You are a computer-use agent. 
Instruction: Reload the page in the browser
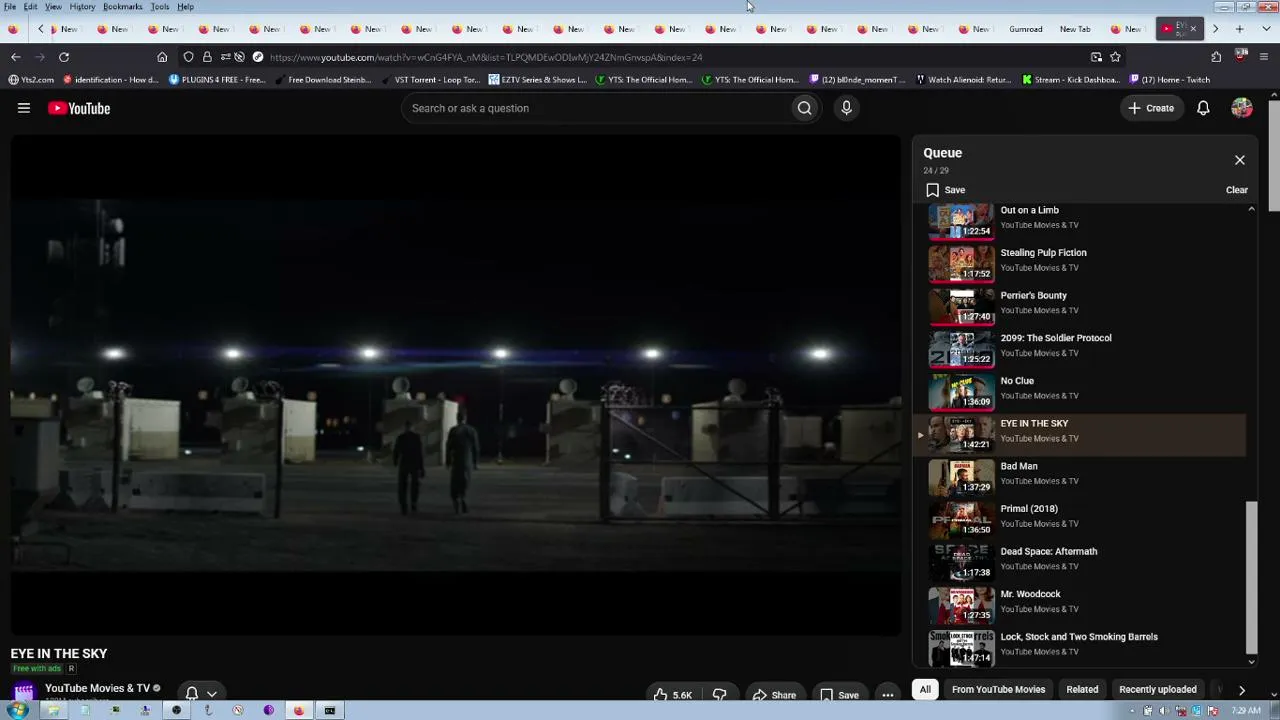pyautogui.click(x=64, y=57)
